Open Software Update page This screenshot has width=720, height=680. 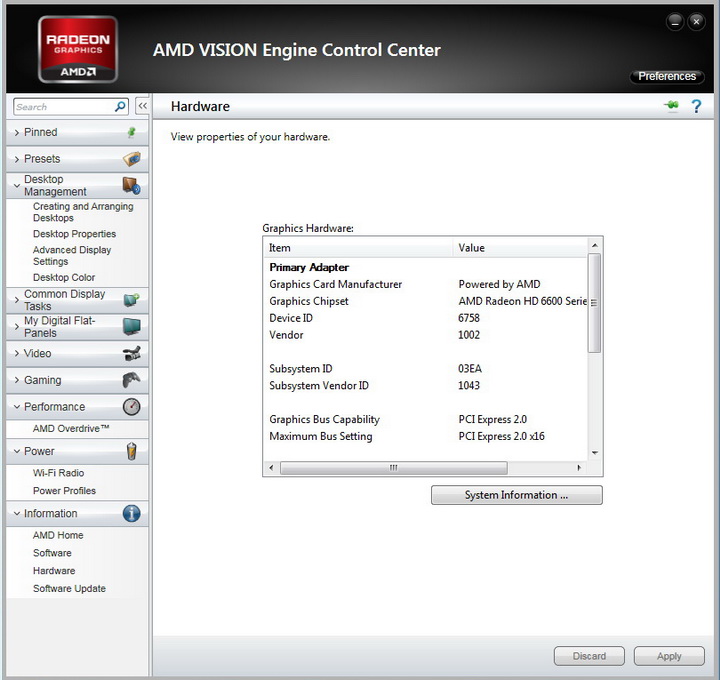pyautogui.click(x=69, y=589)
